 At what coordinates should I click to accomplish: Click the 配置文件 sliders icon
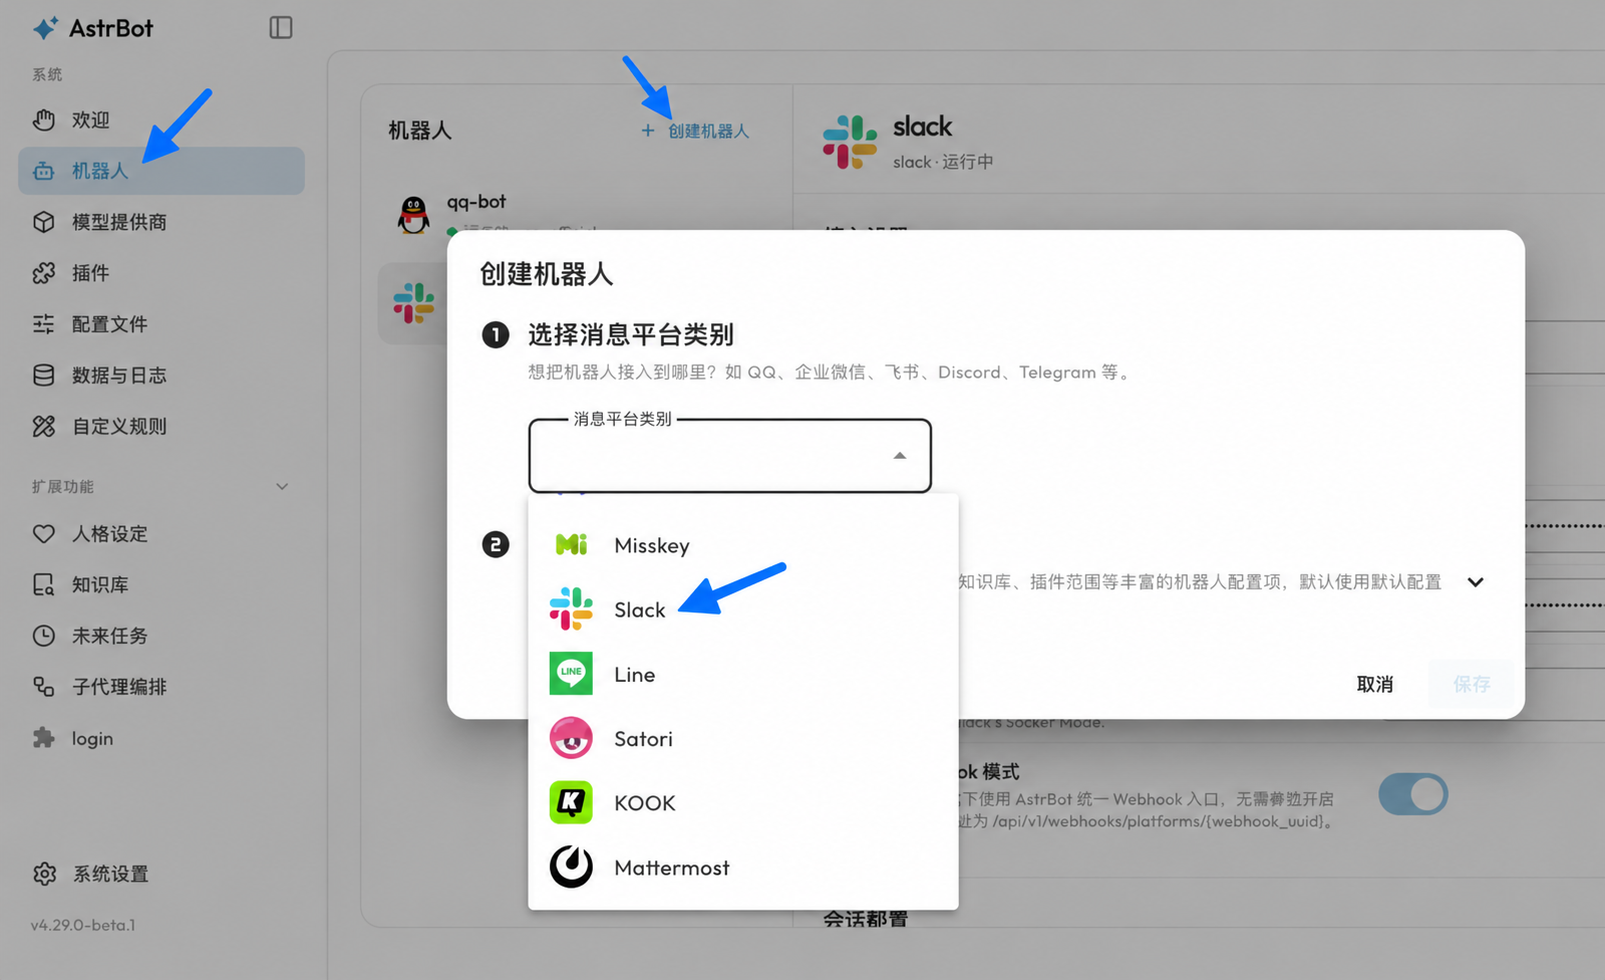coord(43,324)
